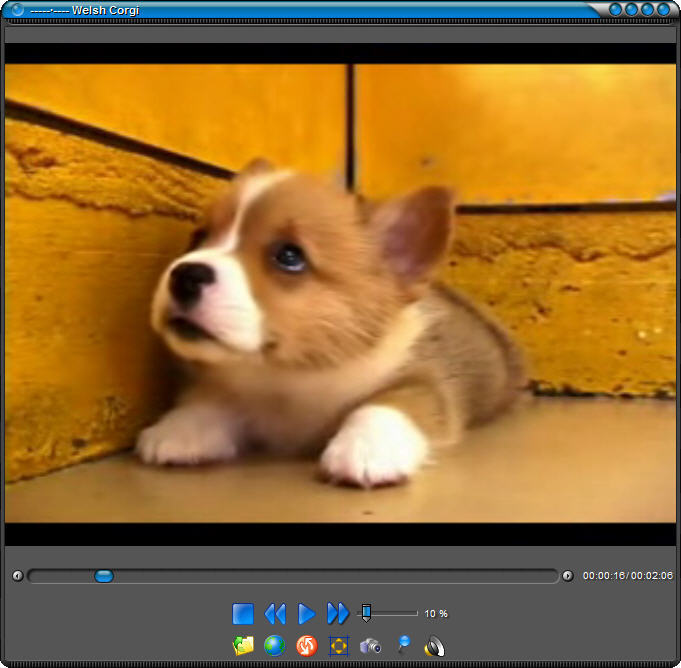Mute audio with the speaker icon

pyautogui.click(x=434, y=646)
